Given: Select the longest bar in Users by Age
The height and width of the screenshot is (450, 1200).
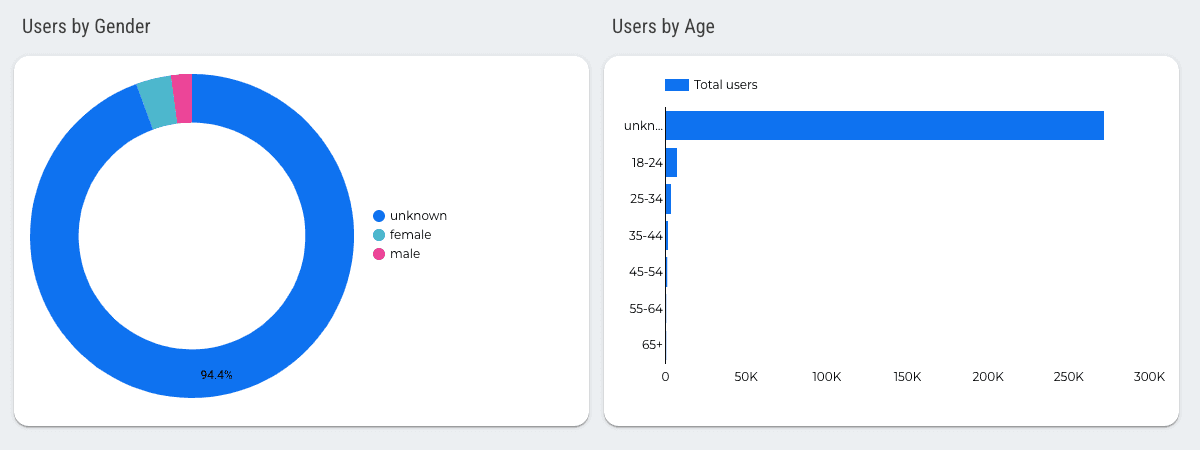Looking at the screenshot, I should tap(884, 126).
